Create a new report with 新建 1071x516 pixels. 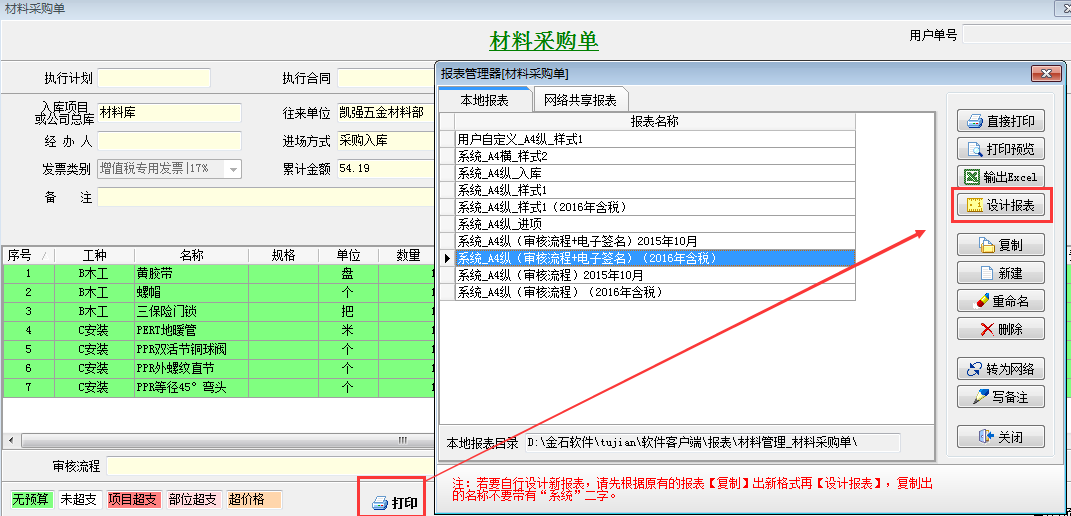point(1001,272)
